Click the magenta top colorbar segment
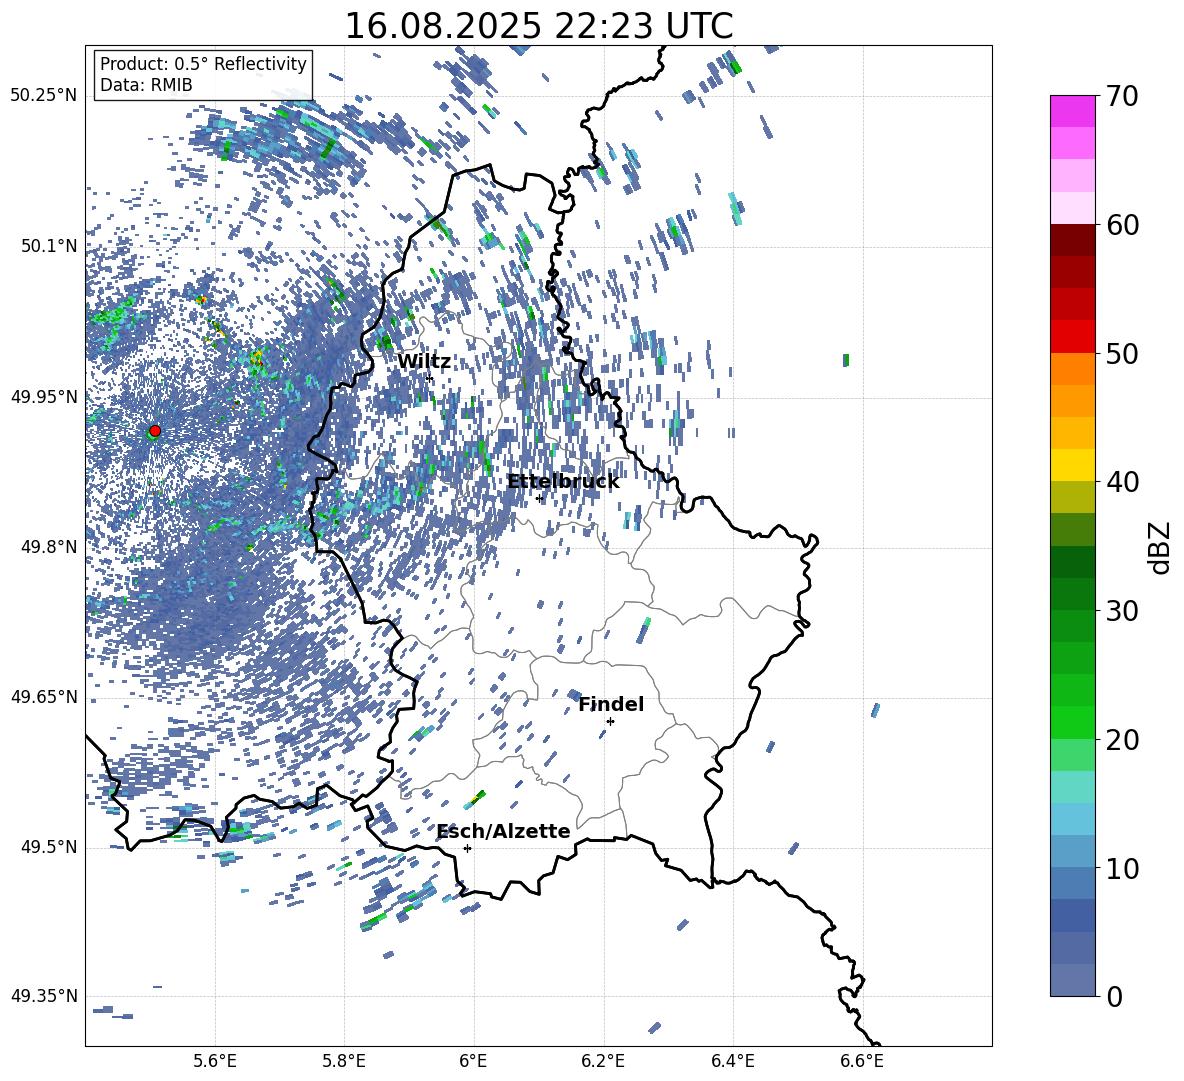 click(1072, 111)
